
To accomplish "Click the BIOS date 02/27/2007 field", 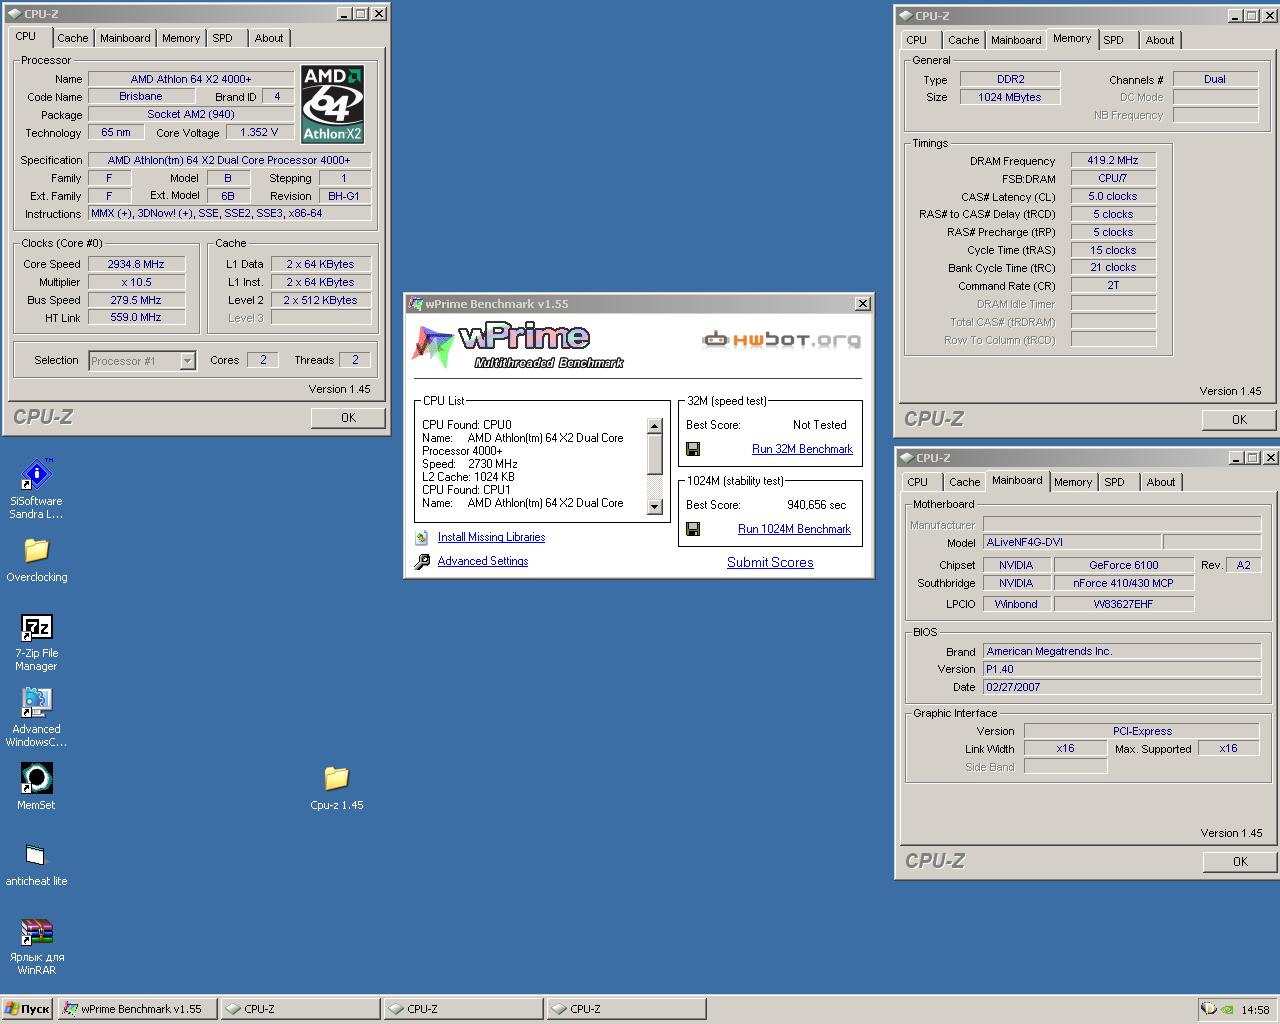I will [x=1122, y=687].
